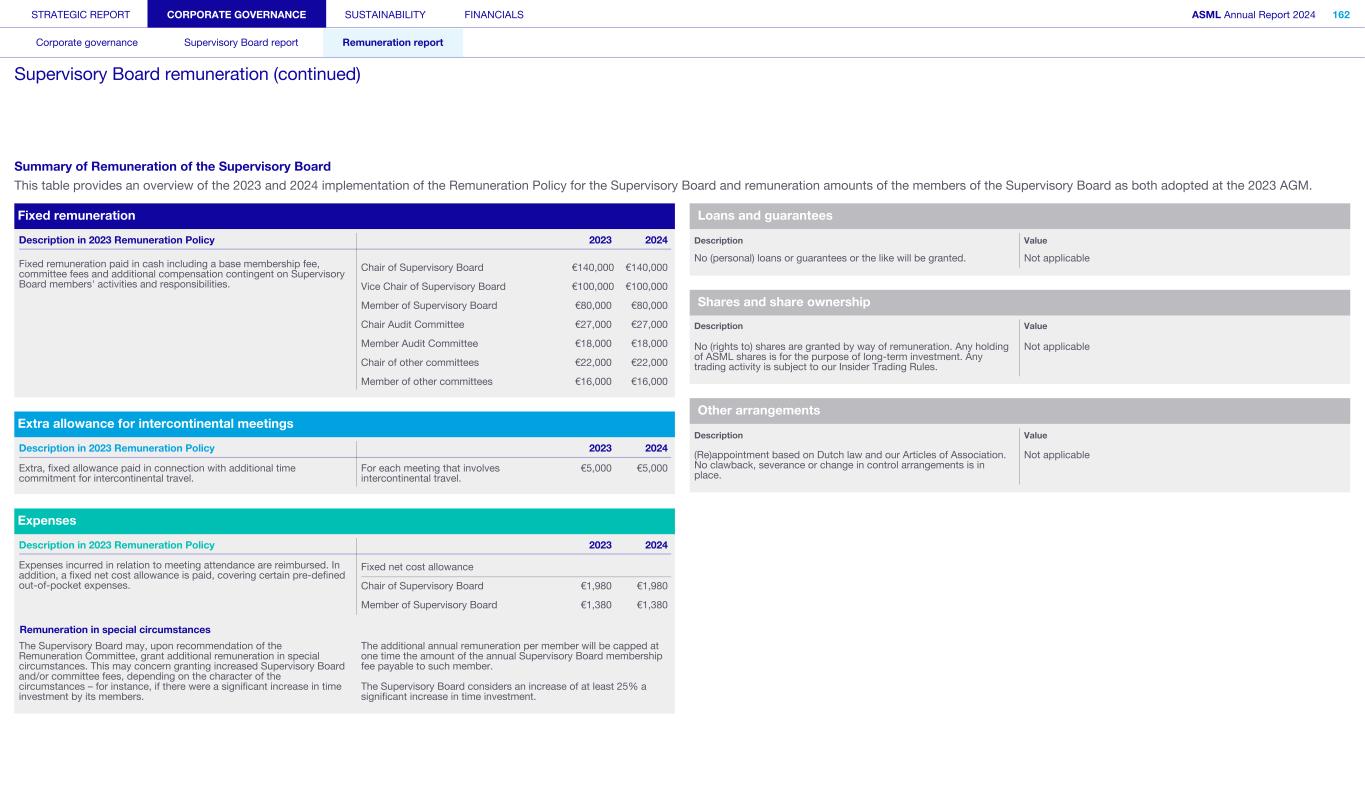Click the Other arrangements header

pos(758,411)
